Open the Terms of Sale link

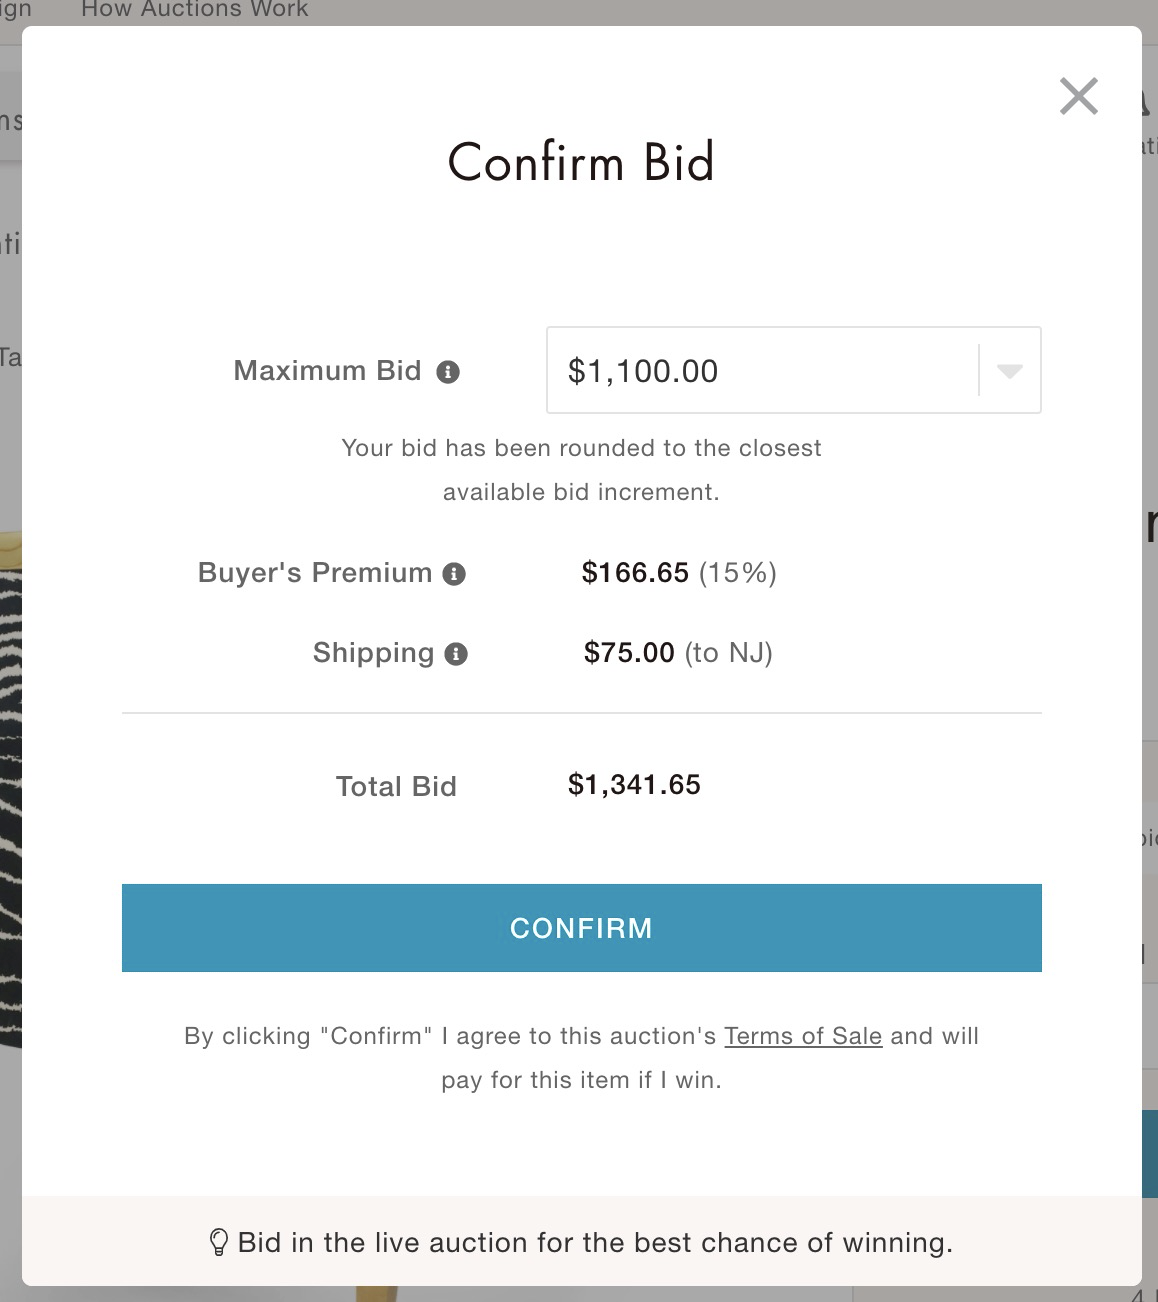pyautogui.click(x=803, y=1036)
